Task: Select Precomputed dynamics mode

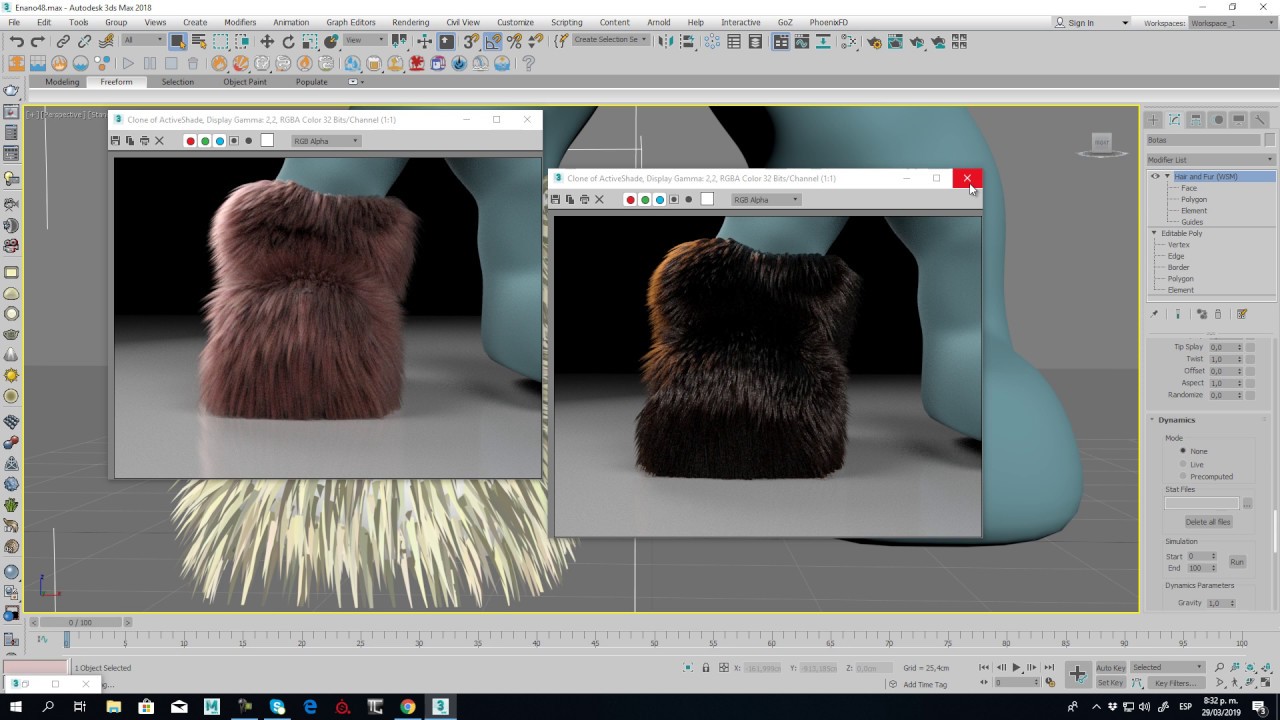Action: pos(1183,476)
